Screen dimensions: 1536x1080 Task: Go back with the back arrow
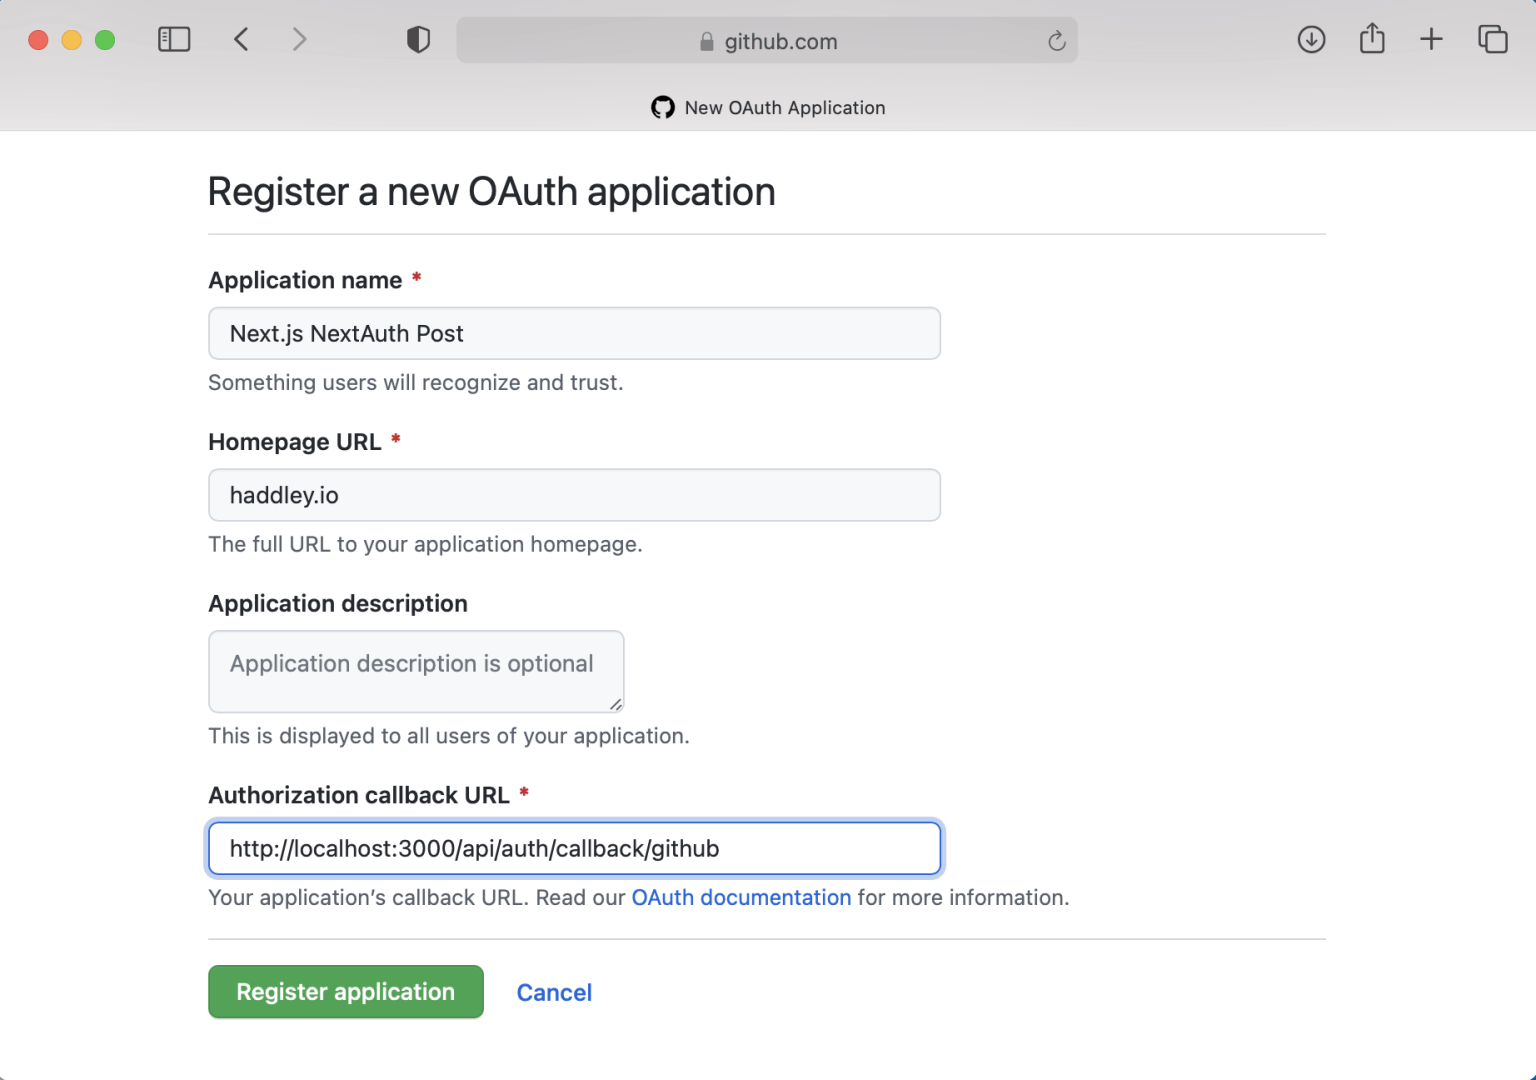241,40
